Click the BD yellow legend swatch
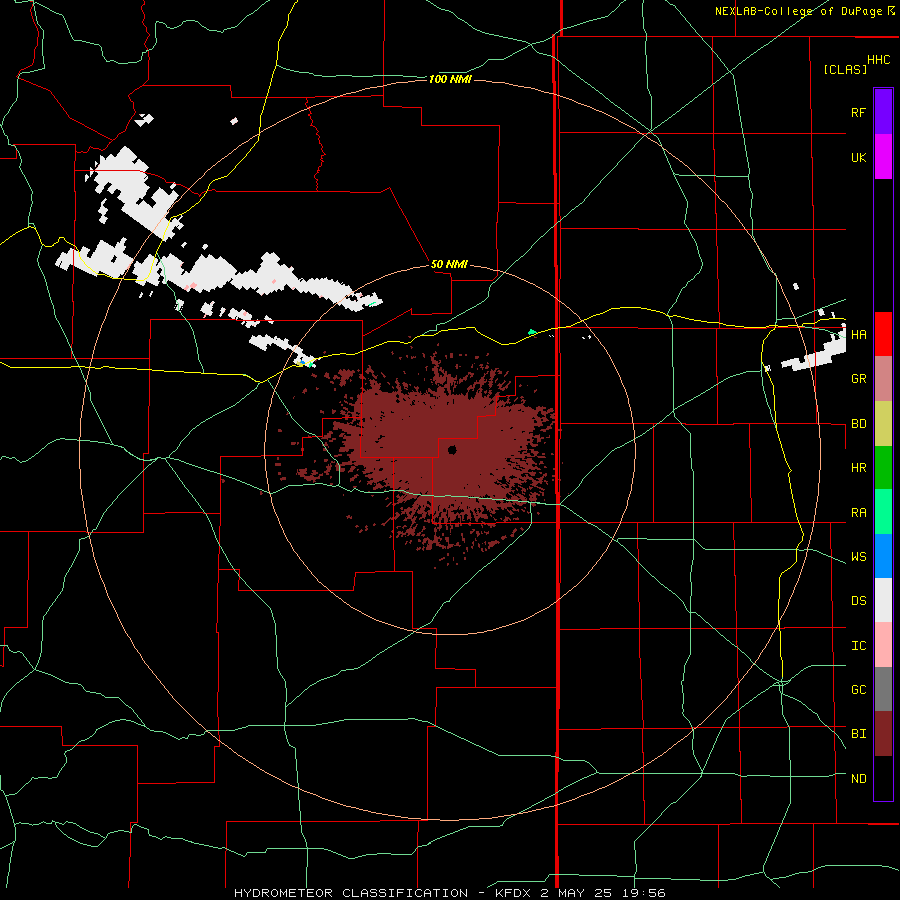900x900 pixels. point(883,424)
